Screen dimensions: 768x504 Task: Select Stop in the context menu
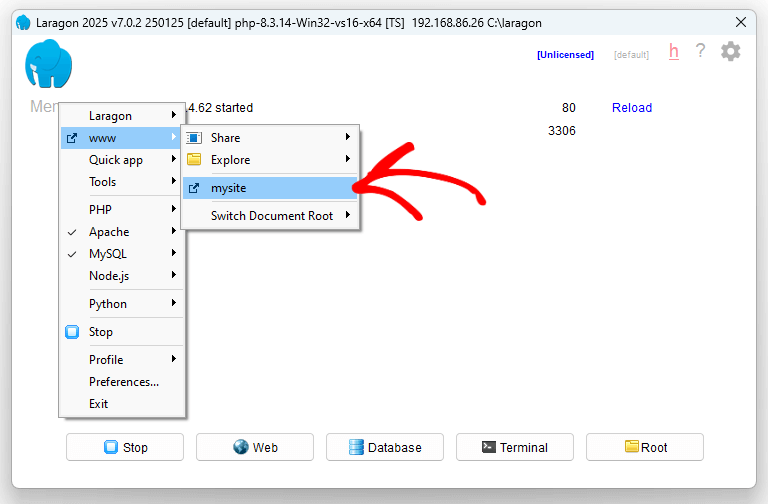(121, 332)
